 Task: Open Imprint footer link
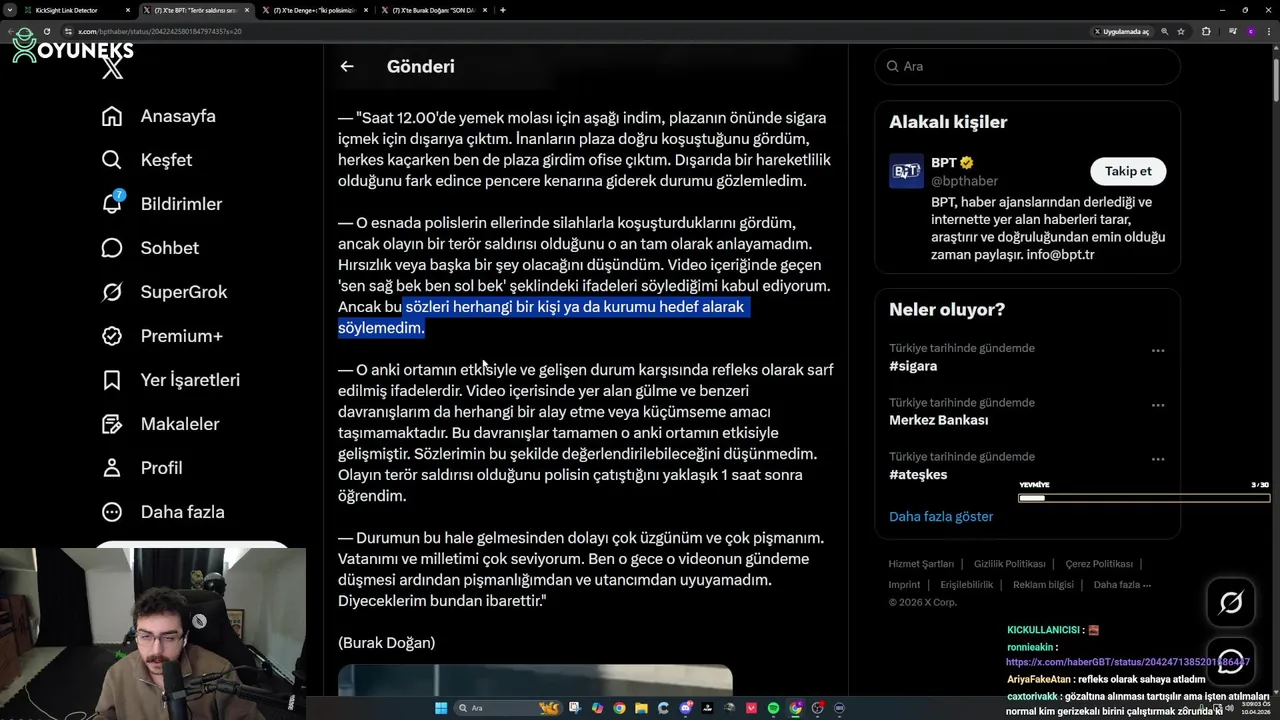pyautogui.click(x=904, y=585)
